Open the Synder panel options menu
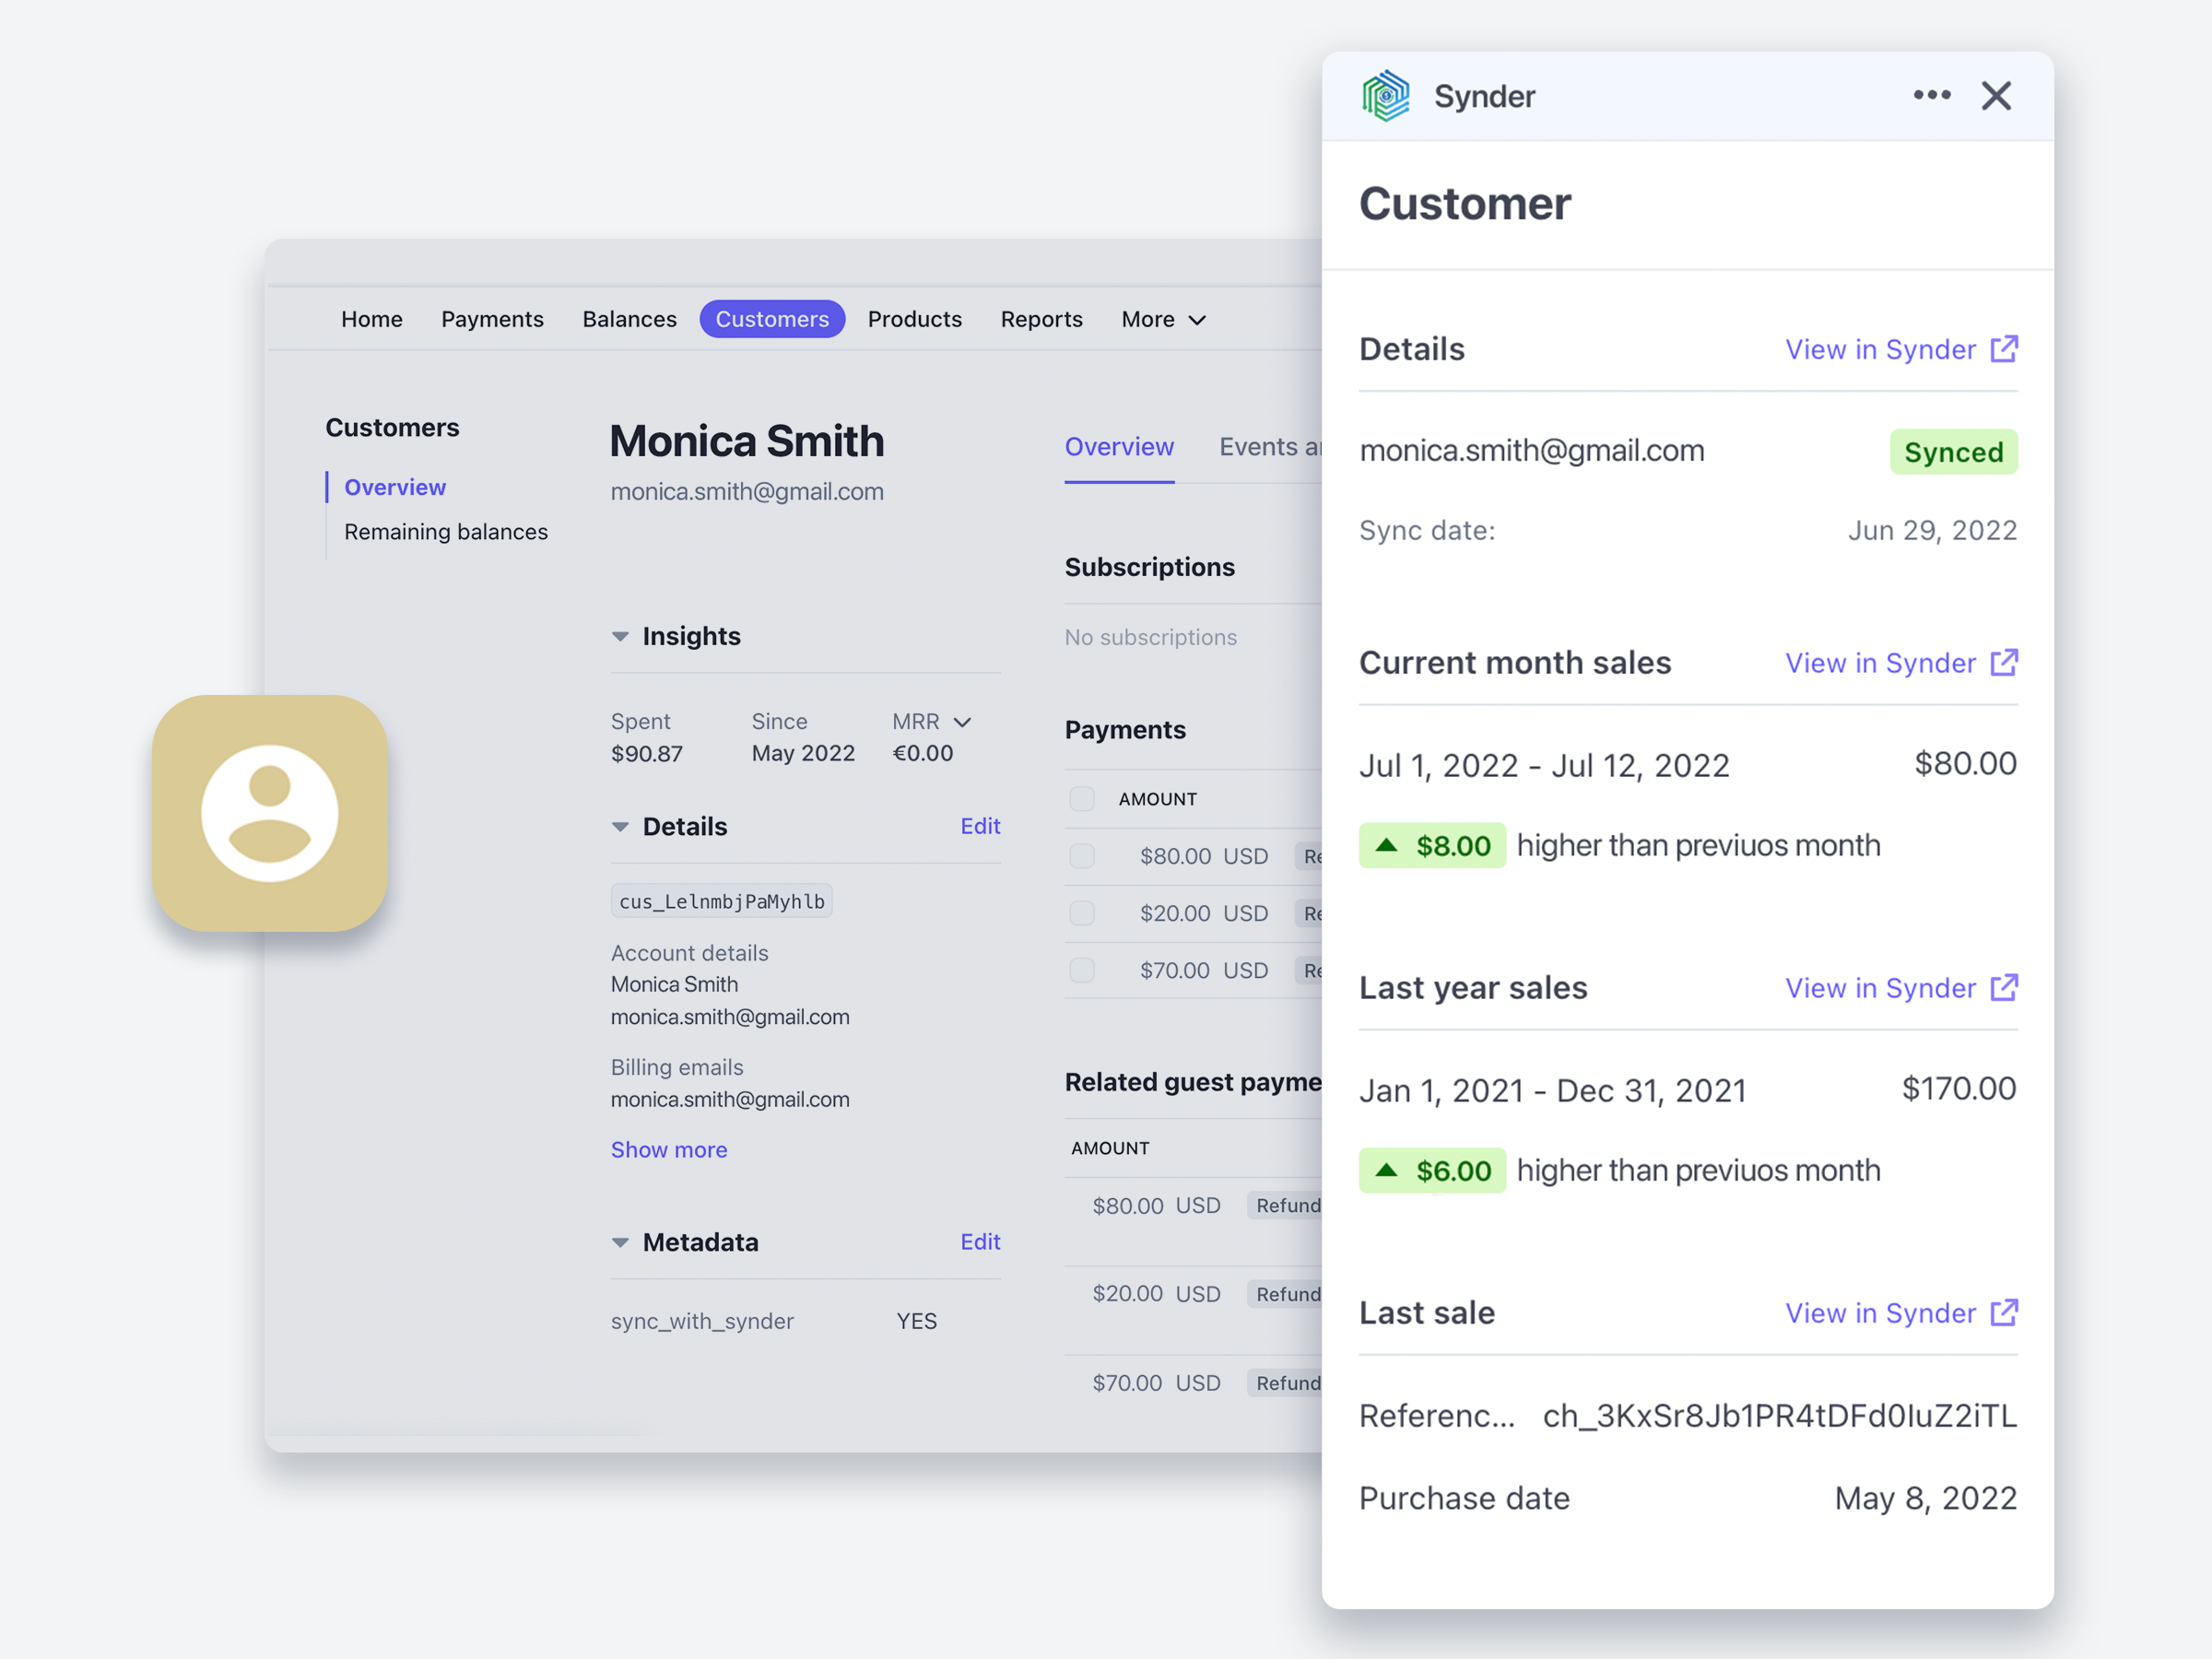 tap(1932, 95)
